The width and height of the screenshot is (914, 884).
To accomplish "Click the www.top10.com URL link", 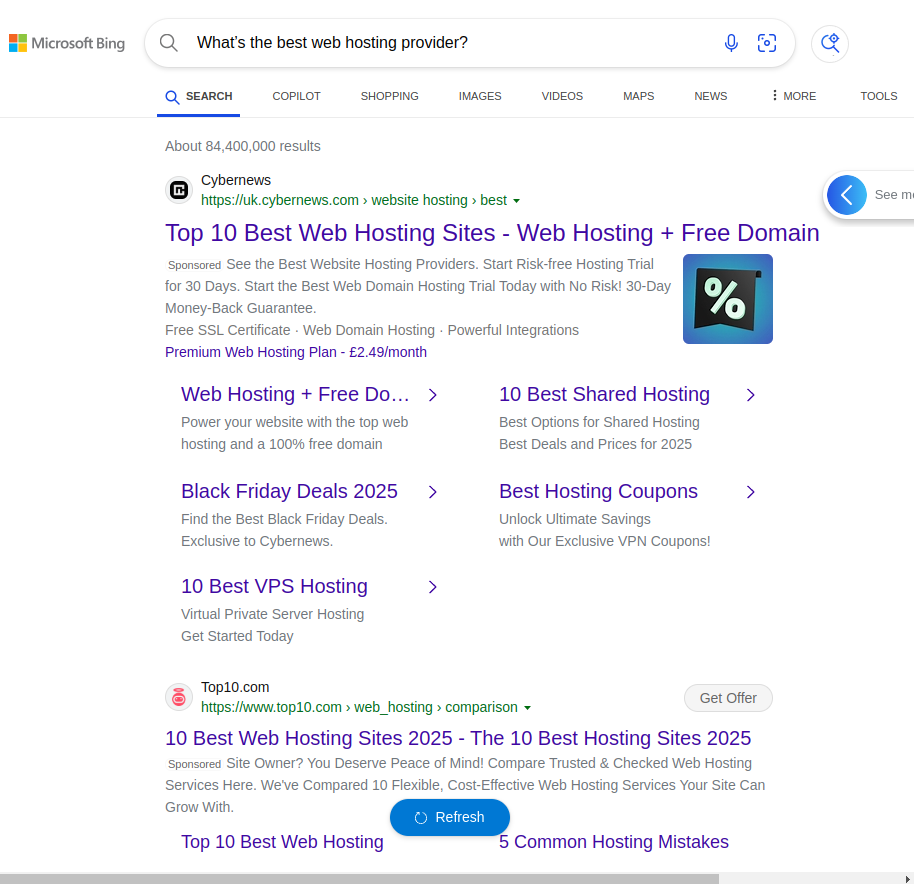I will [359, 707].
